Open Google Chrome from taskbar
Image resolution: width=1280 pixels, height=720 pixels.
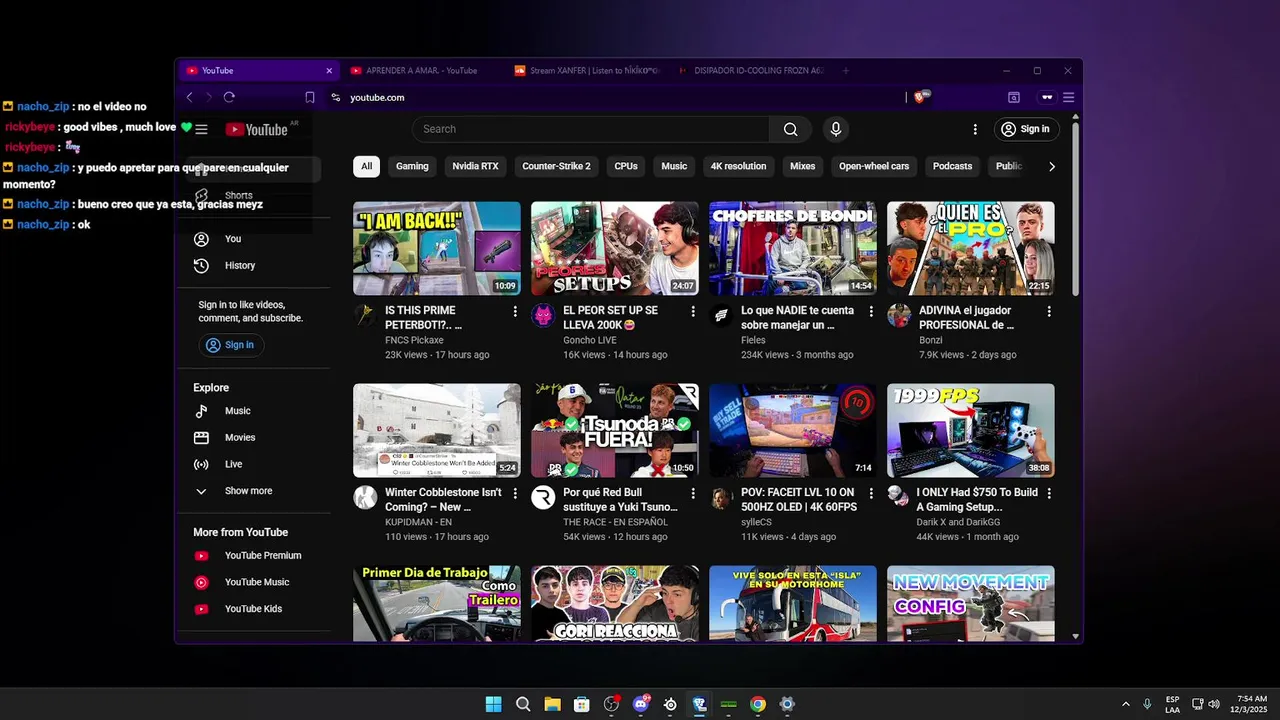(x=758, y=704)
